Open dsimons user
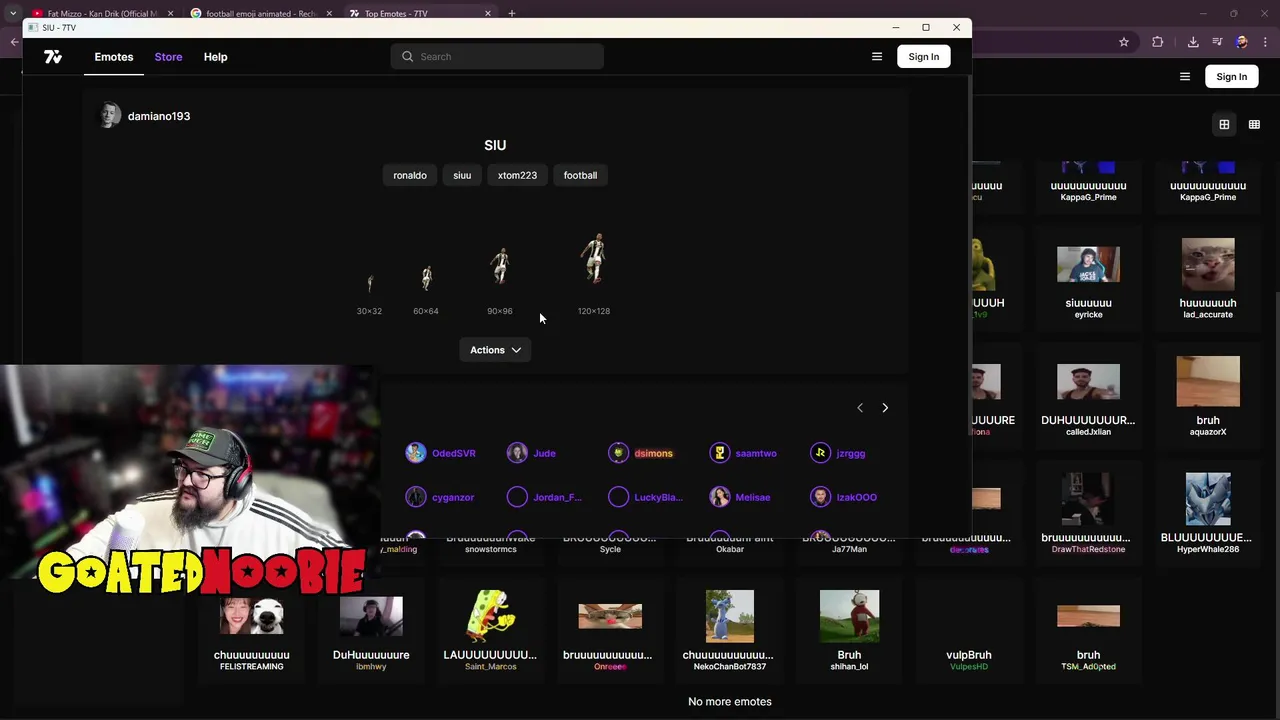The image size is (1280, 720). 641,453
